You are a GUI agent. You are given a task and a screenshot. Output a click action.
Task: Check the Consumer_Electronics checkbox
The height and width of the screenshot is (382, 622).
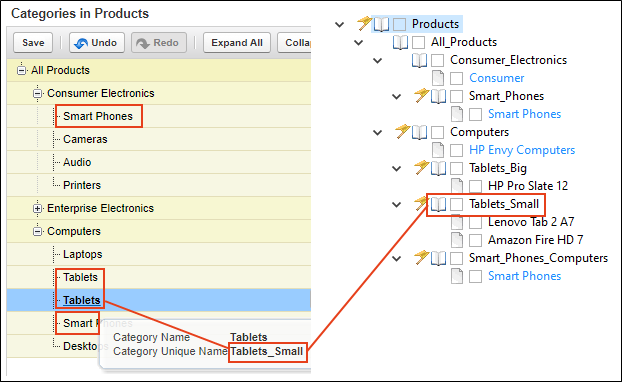coord(438,60)
